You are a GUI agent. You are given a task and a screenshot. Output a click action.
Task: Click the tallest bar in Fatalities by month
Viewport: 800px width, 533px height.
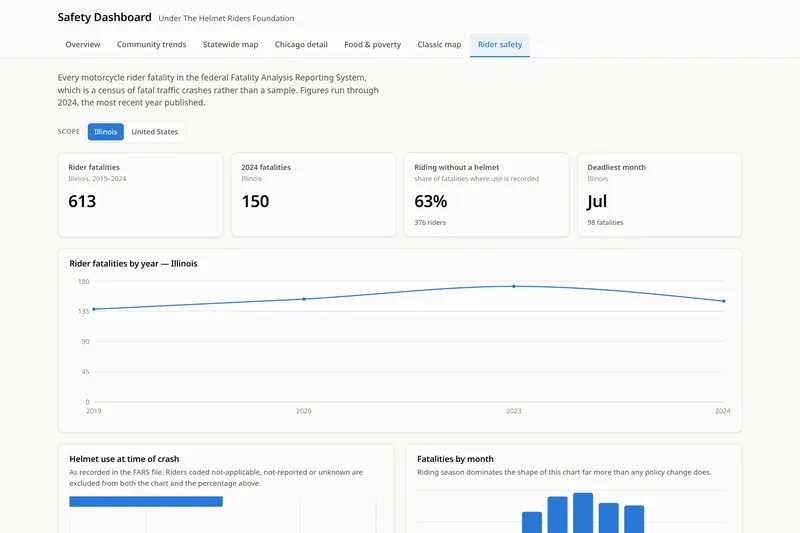pos(583,513)
